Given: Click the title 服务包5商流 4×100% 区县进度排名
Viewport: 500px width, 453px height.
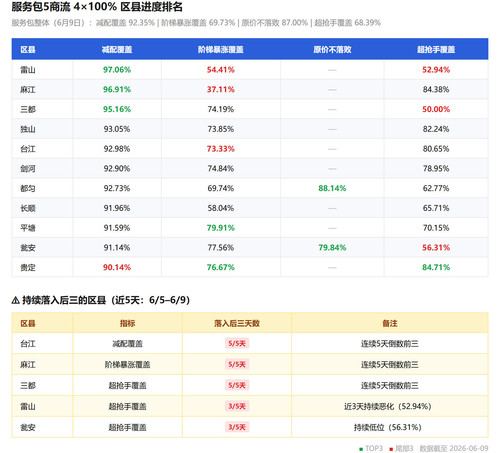Looking at the screenshot, I should pyautogui.click(x=97, y=7).
